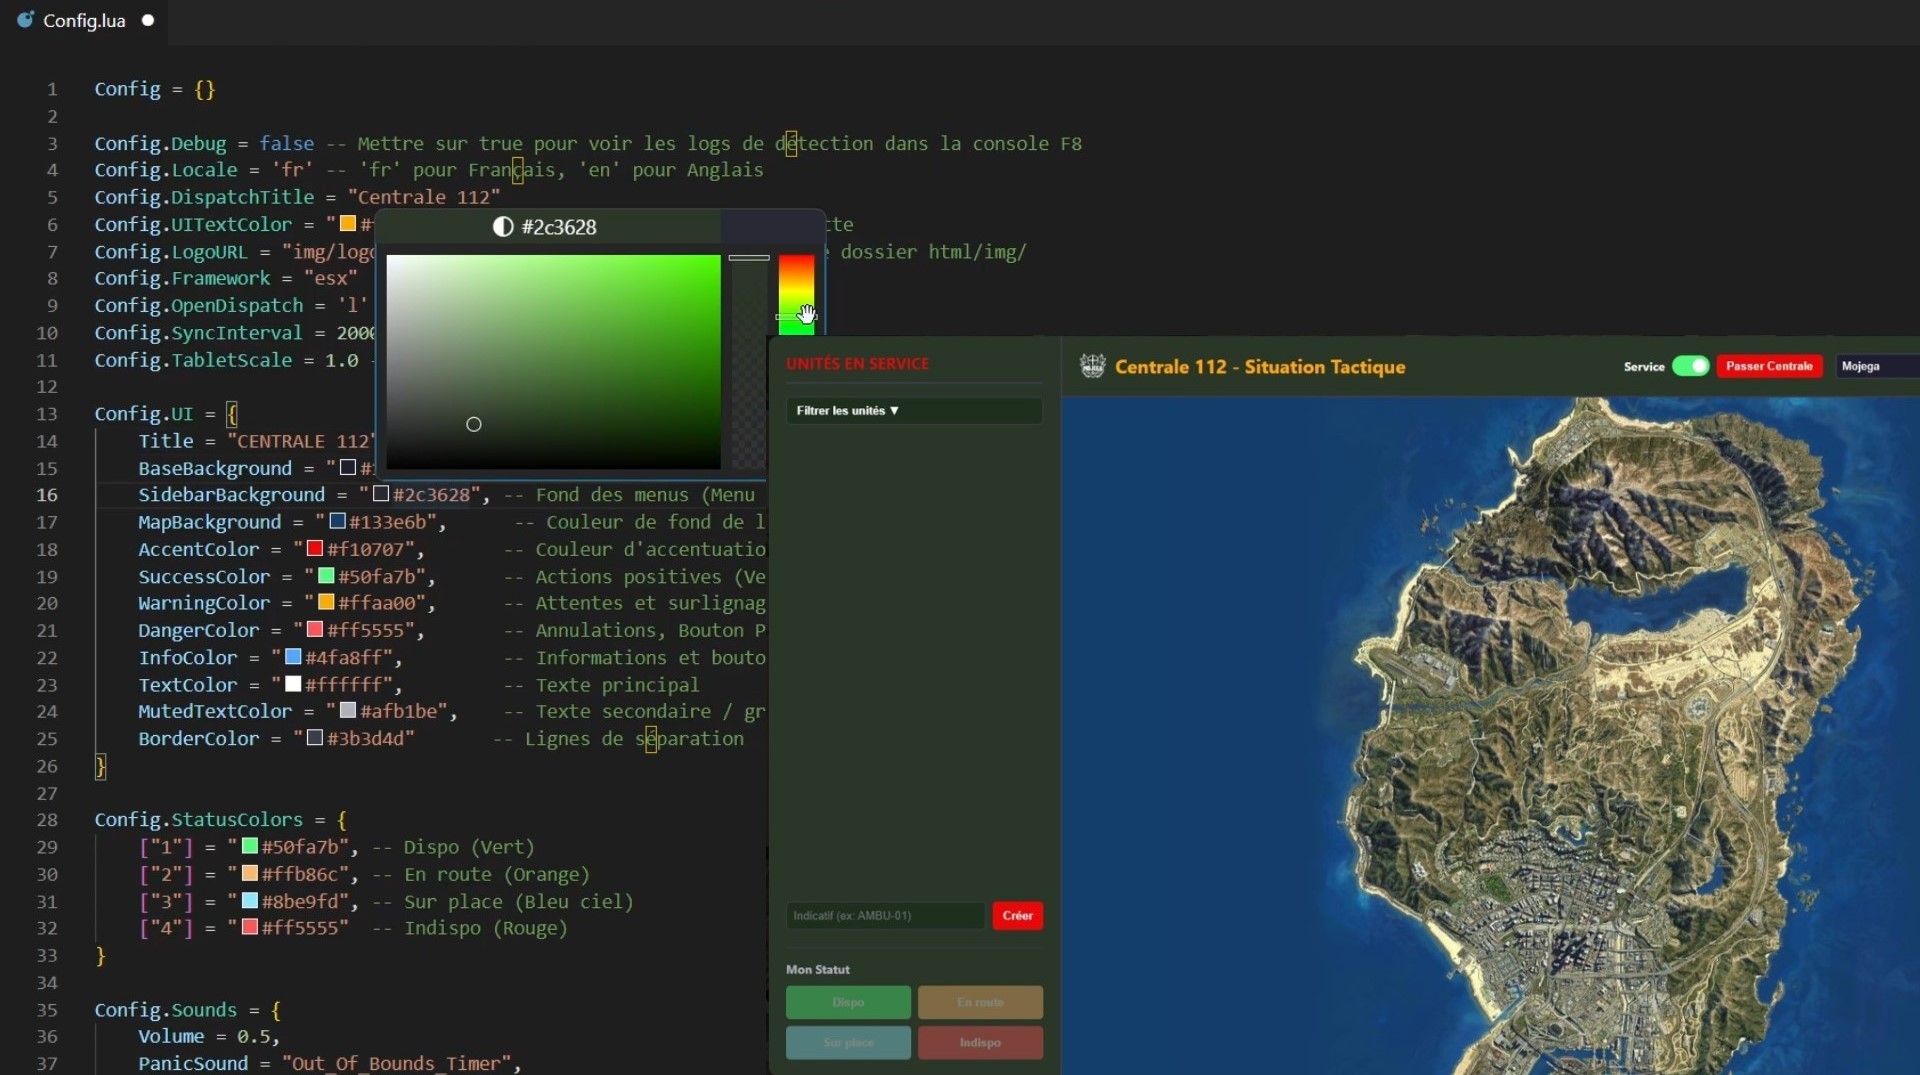
Task: Click line number 16 in the gutter
Action: coord(47,495)
